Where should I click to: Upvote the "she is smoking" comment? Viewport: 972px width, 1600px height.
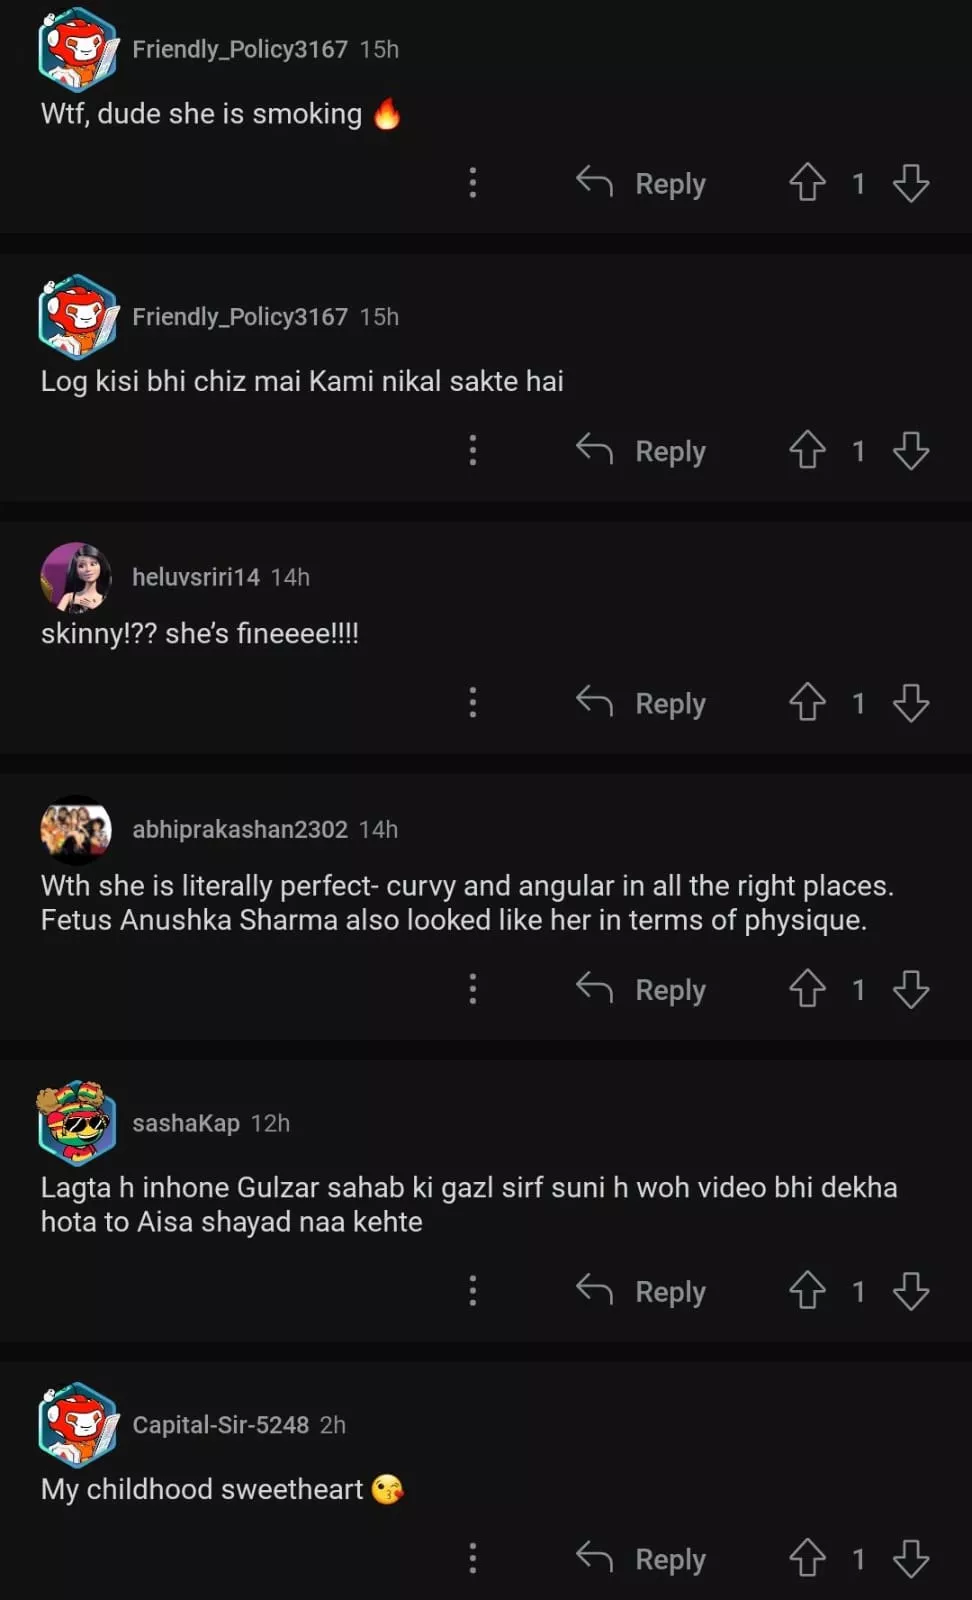click(x=807, y=183)
